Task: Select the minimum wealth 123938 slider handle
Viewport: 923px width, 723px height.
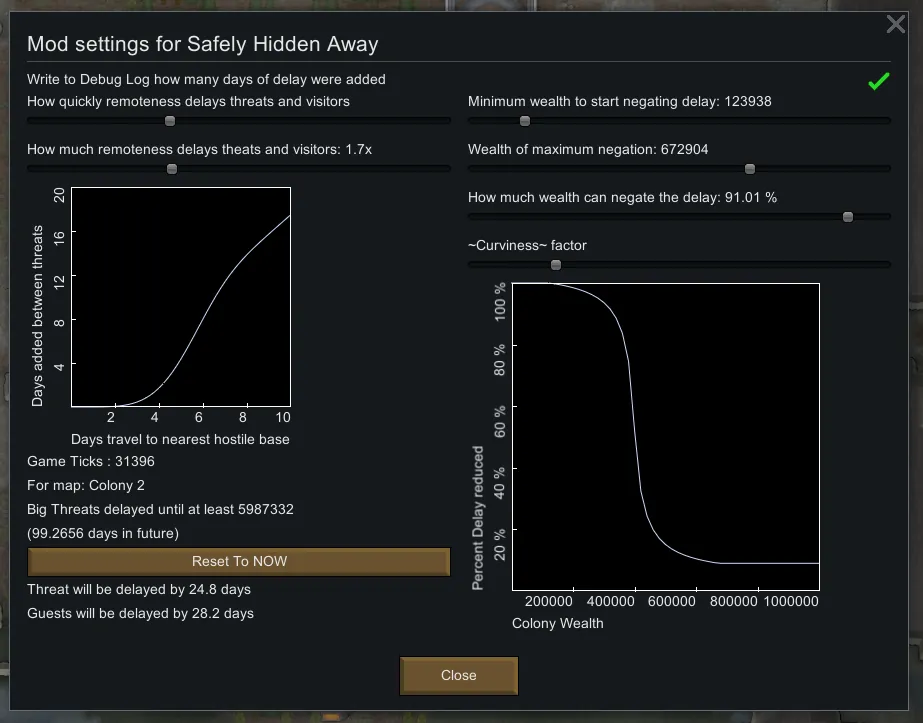Action: (x=525, y=121)
